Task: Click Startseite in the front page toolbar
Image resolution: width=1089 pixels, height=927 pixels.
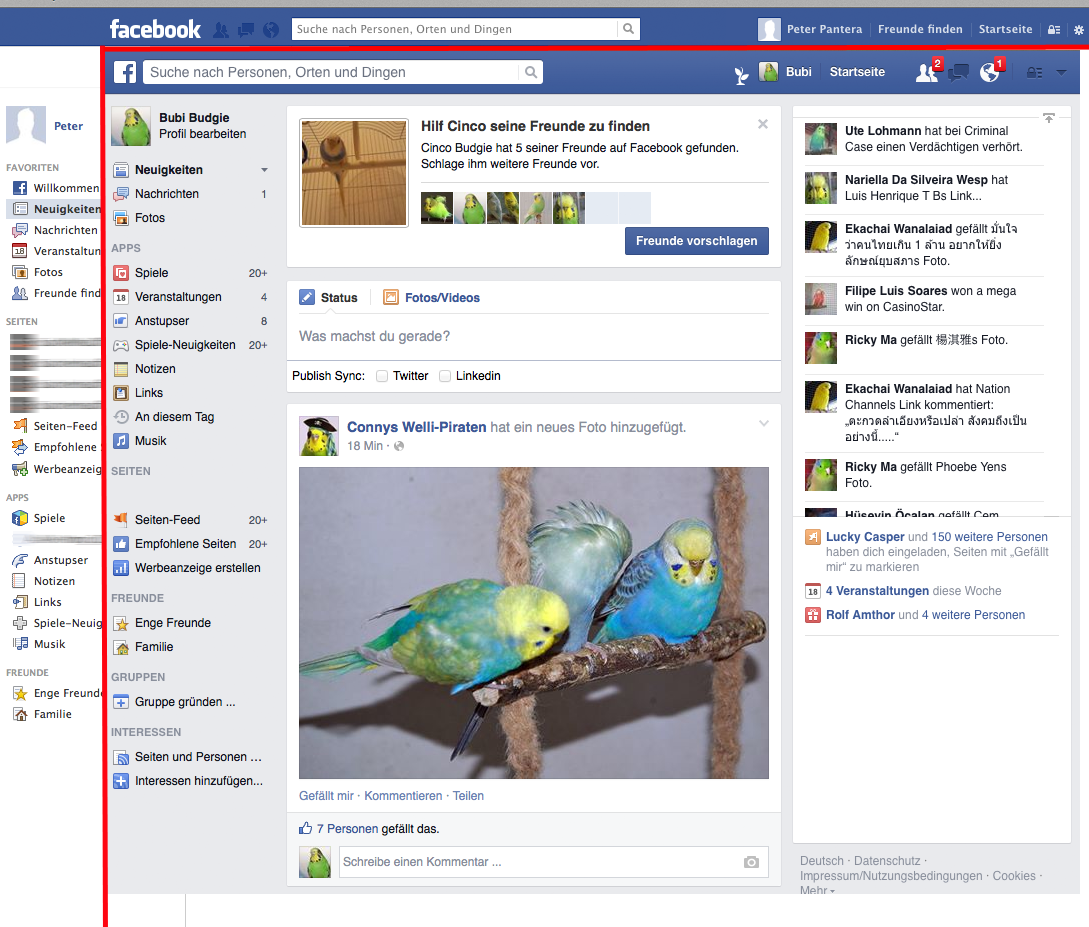Action: click(x=857, y=72)
